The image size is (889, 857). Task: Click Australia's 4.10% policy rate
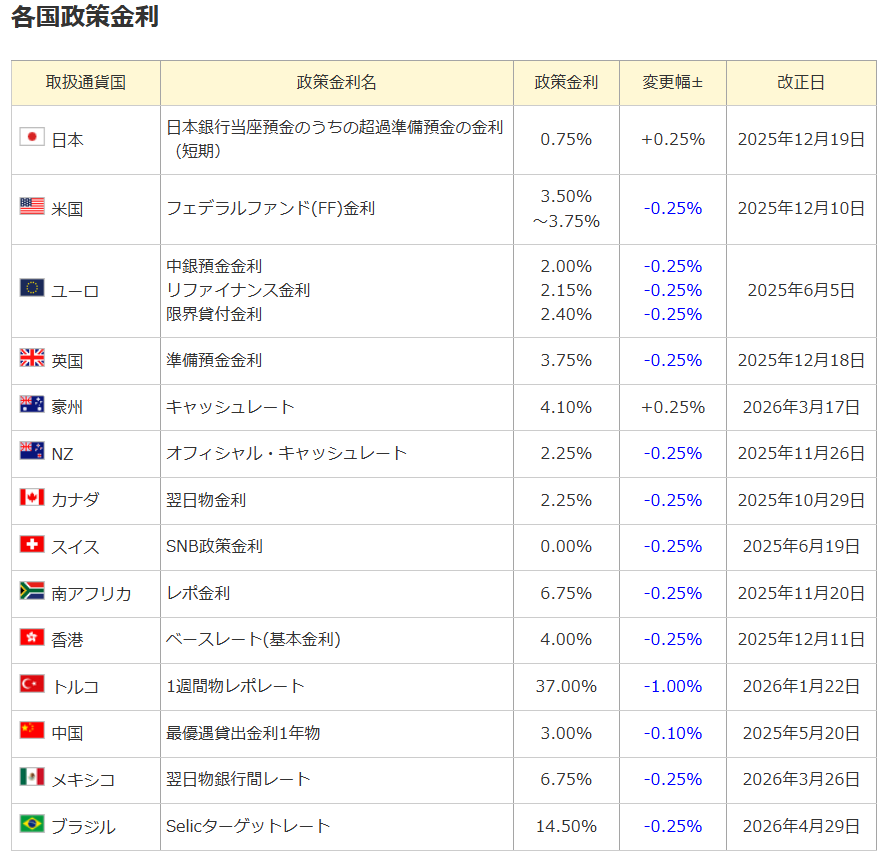coord(566,407)
